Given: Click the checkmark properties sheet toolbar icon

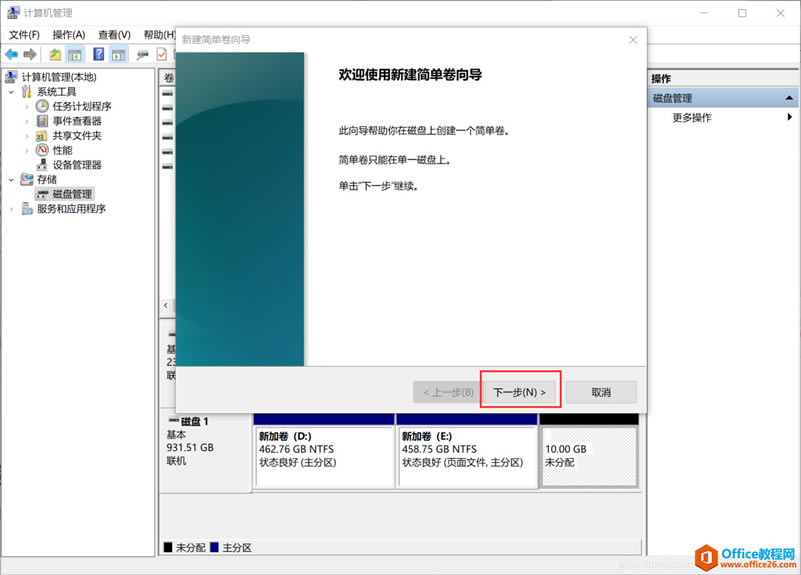Looking at the screenshot, I should pos(162,54).
